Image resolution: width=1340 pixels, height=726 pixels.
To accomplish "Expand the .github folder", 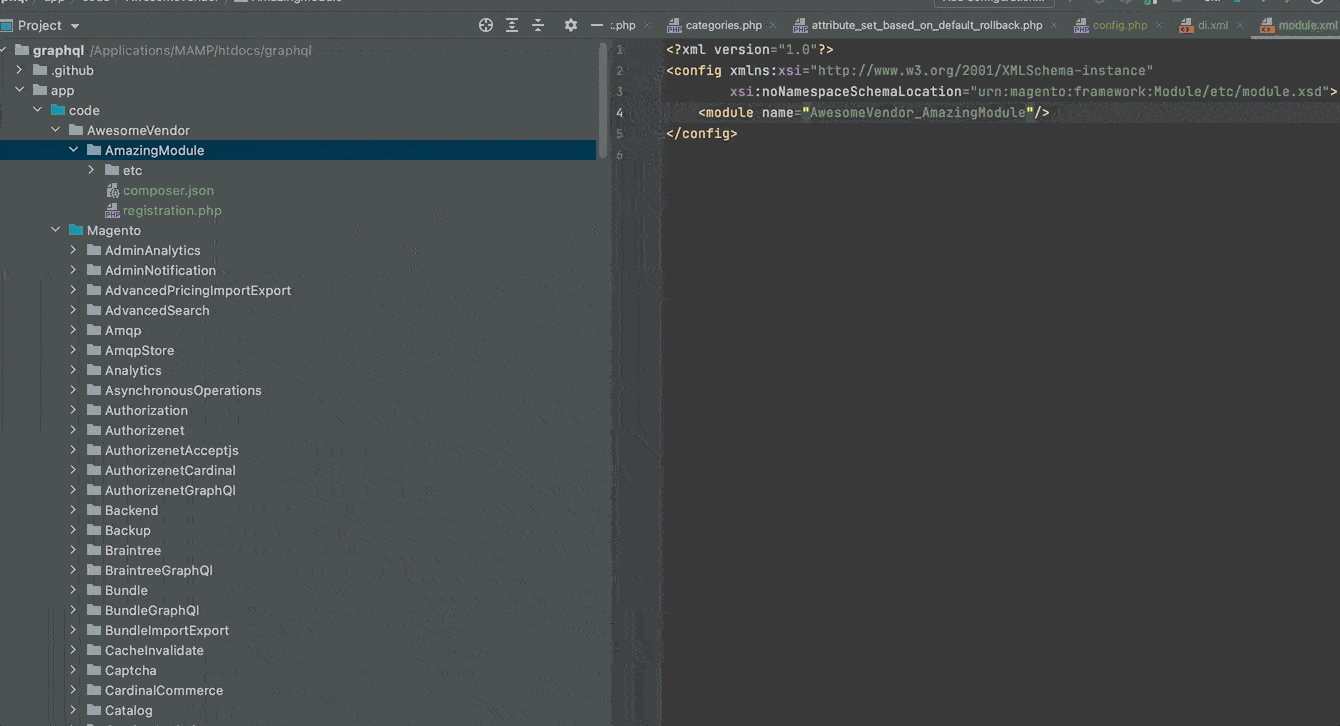I will click(x=20, y=70).
